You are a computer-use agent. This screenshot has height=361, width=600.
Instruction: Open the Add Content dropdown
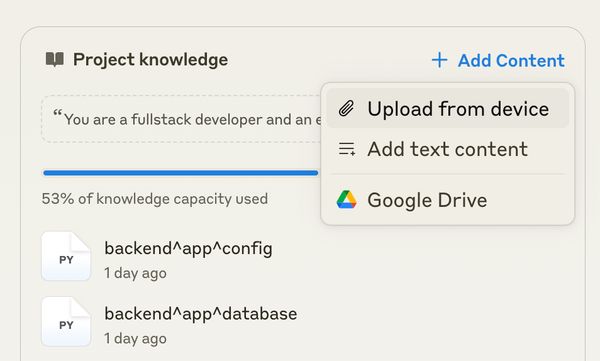pos(498,60)
